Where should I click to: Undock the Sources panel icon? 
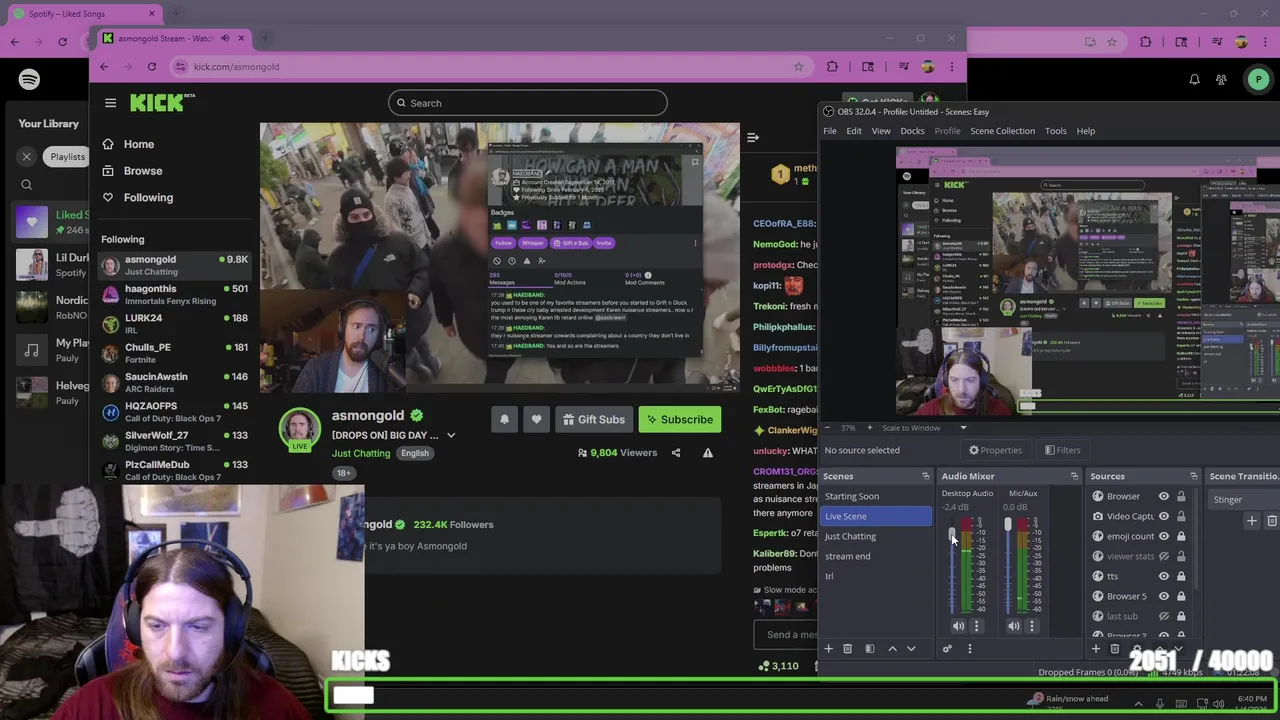point(1193,476)
